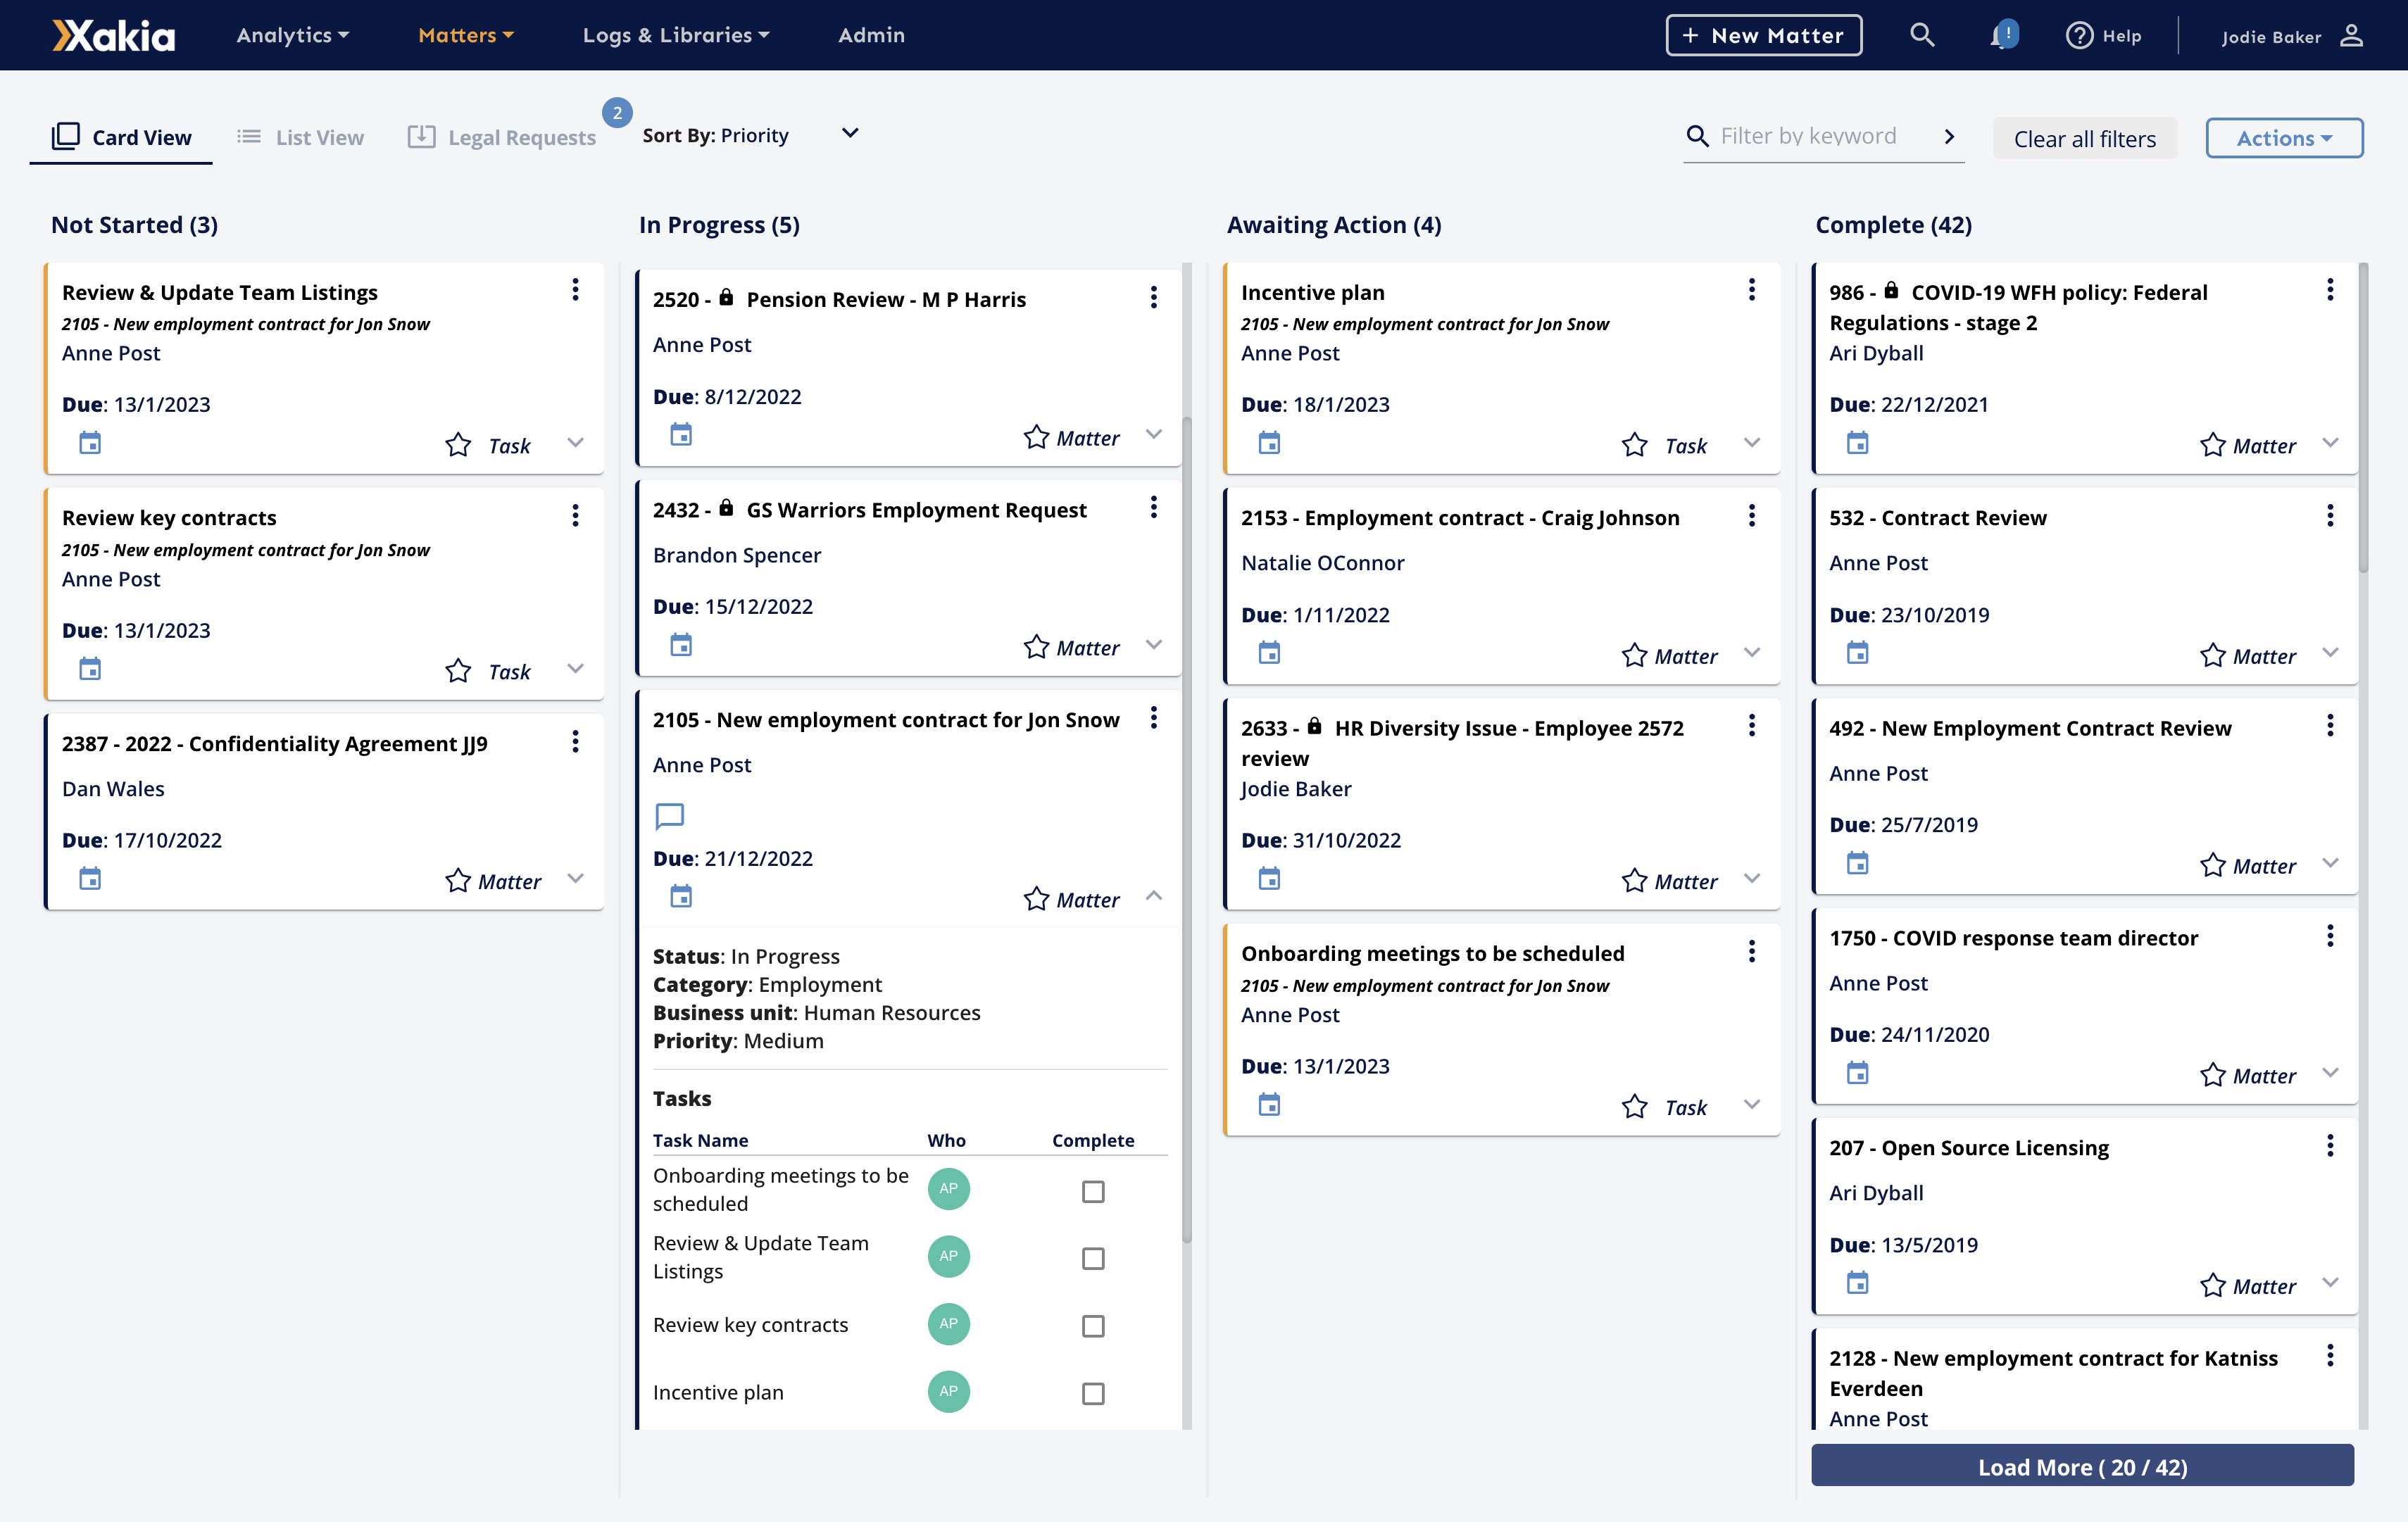Click the notifications bell icon
This screenshot has width=2408, height=1522.
click(2003, 34)
